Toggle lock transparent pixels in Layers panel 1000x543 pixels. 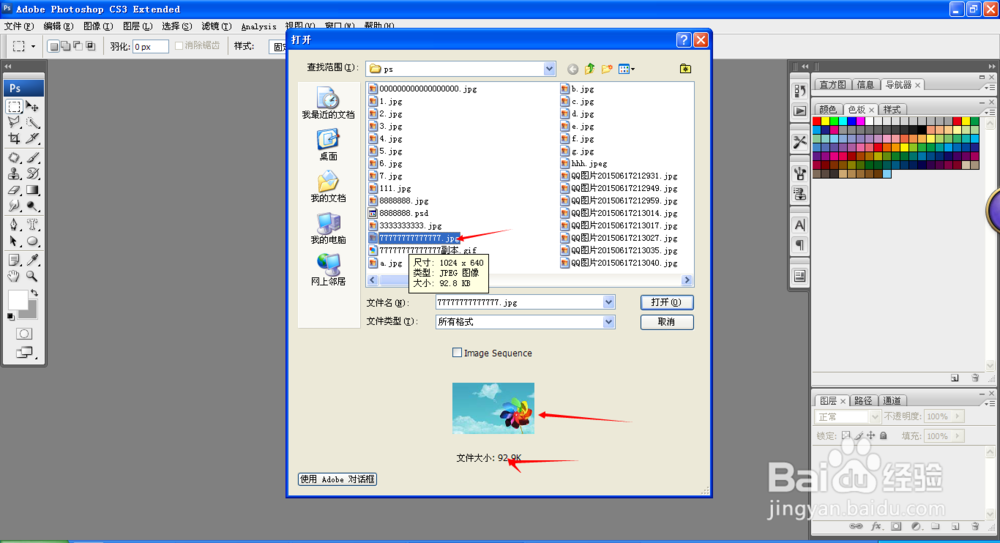coord(846,436)
